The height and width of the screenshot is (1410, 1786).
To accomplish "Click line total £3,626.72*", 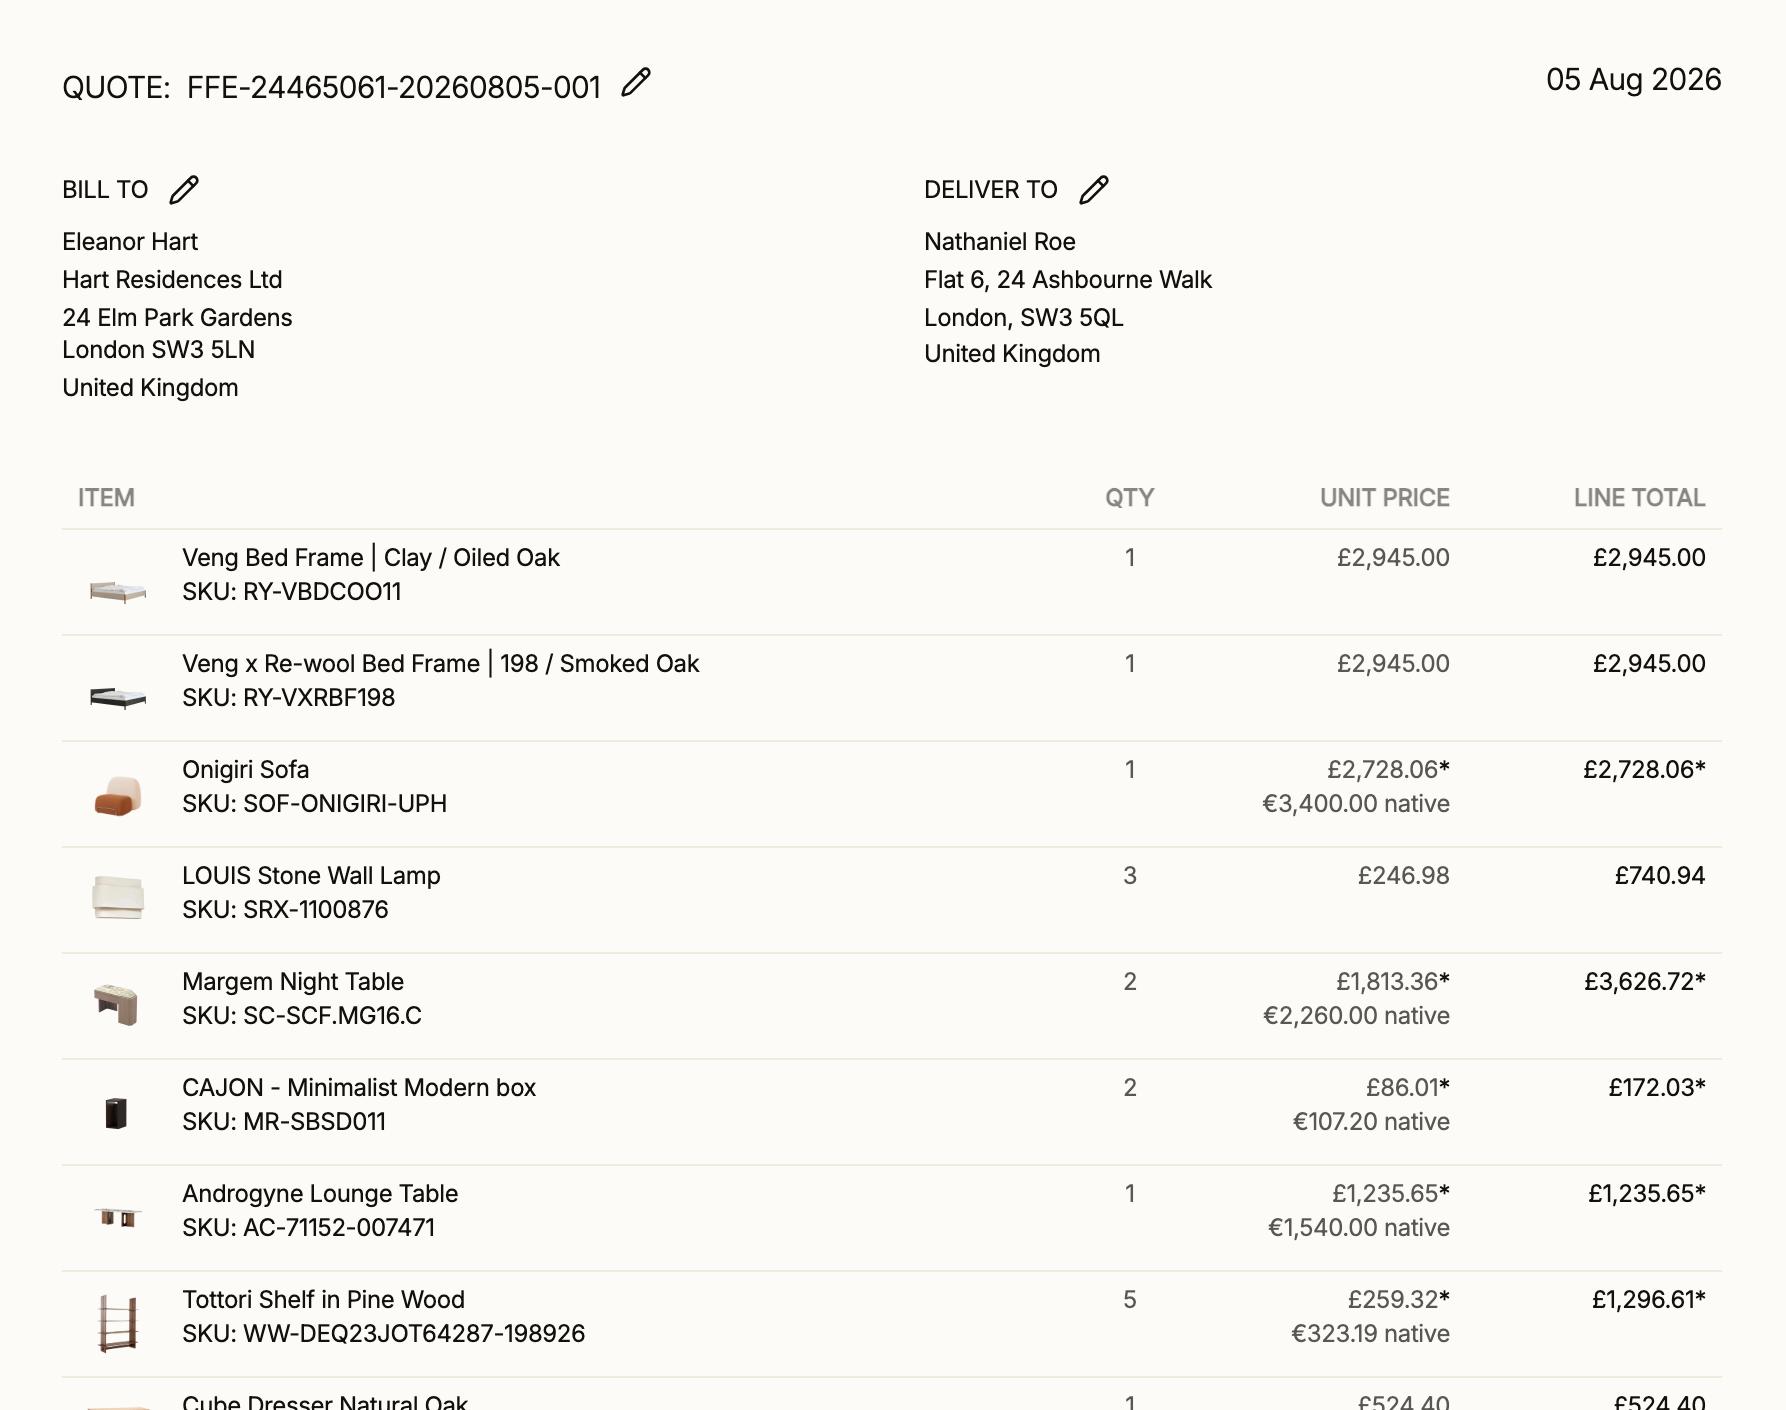I will [x=1645, y=982].
